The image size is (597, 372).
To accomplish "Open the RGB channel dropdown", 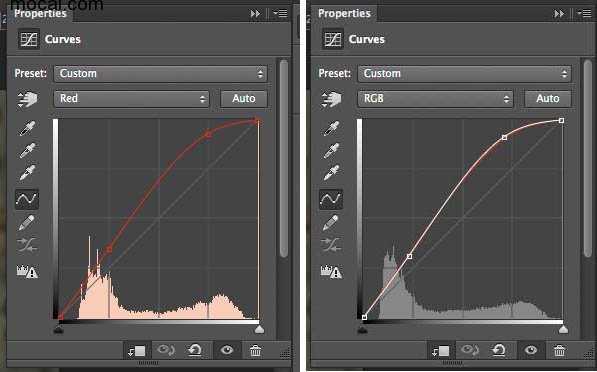I will [x=435, y=99].
